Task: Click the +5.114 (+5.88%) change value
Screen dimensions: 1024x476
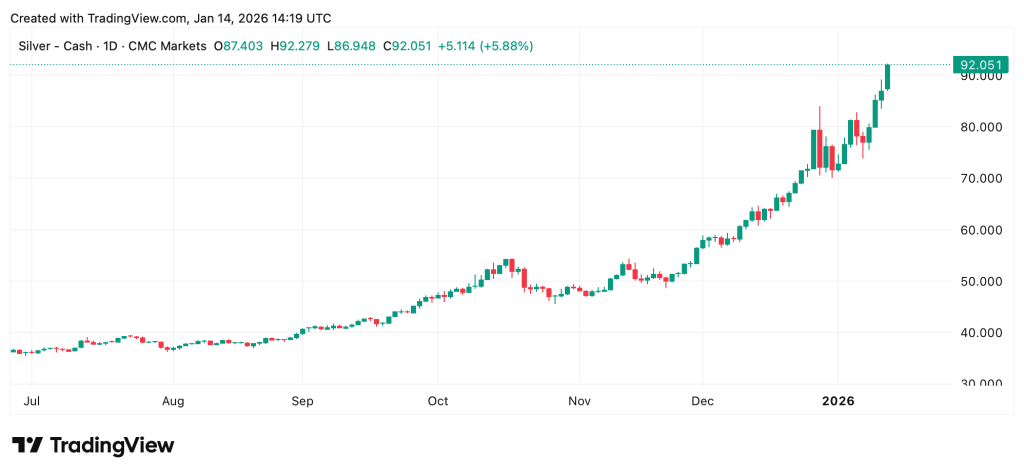Action: [x=485, y=46]
